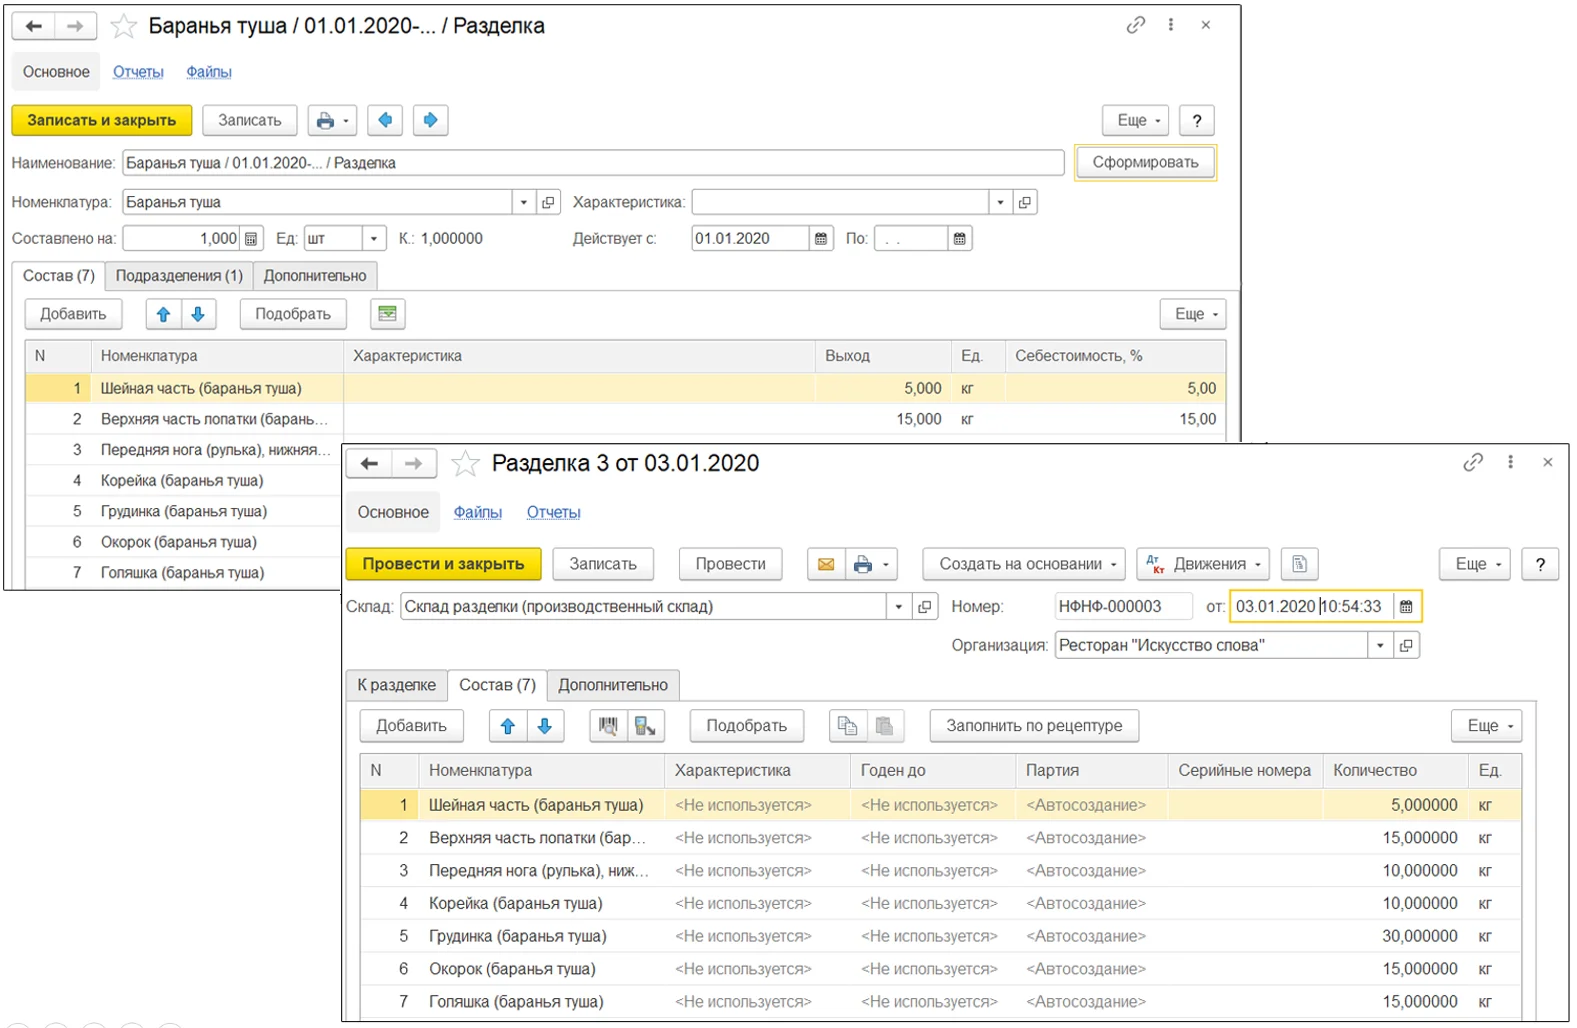Image resolution: width=1577 pixels, height=1028 pixels.
Task: Click the printer icon in Разделка document toolbar
Action: pyautogui.click(x=863, y=564)
